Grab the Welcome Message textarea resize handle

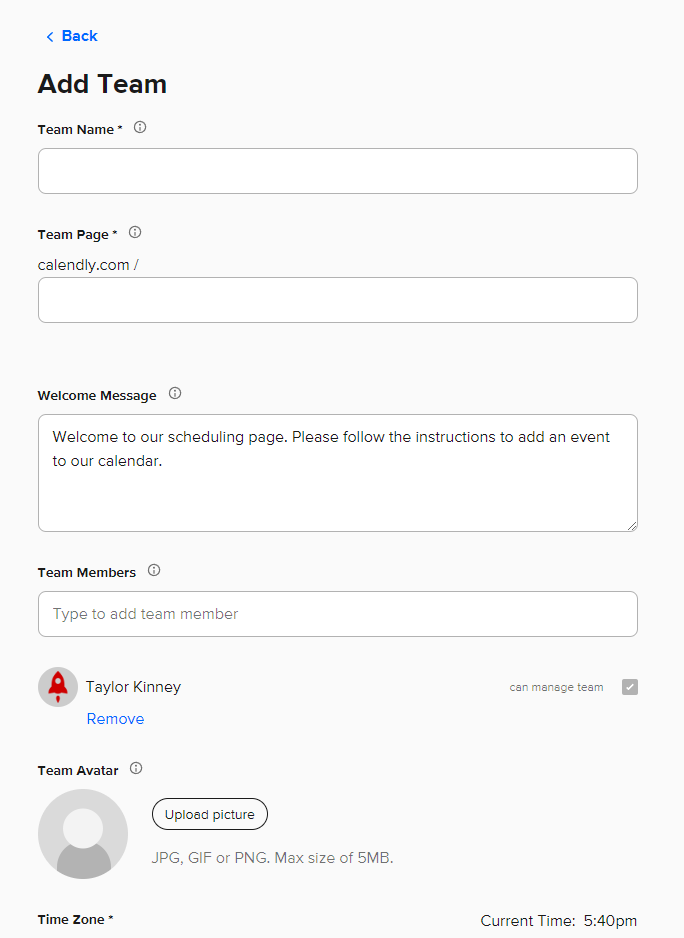coord(631,525)
